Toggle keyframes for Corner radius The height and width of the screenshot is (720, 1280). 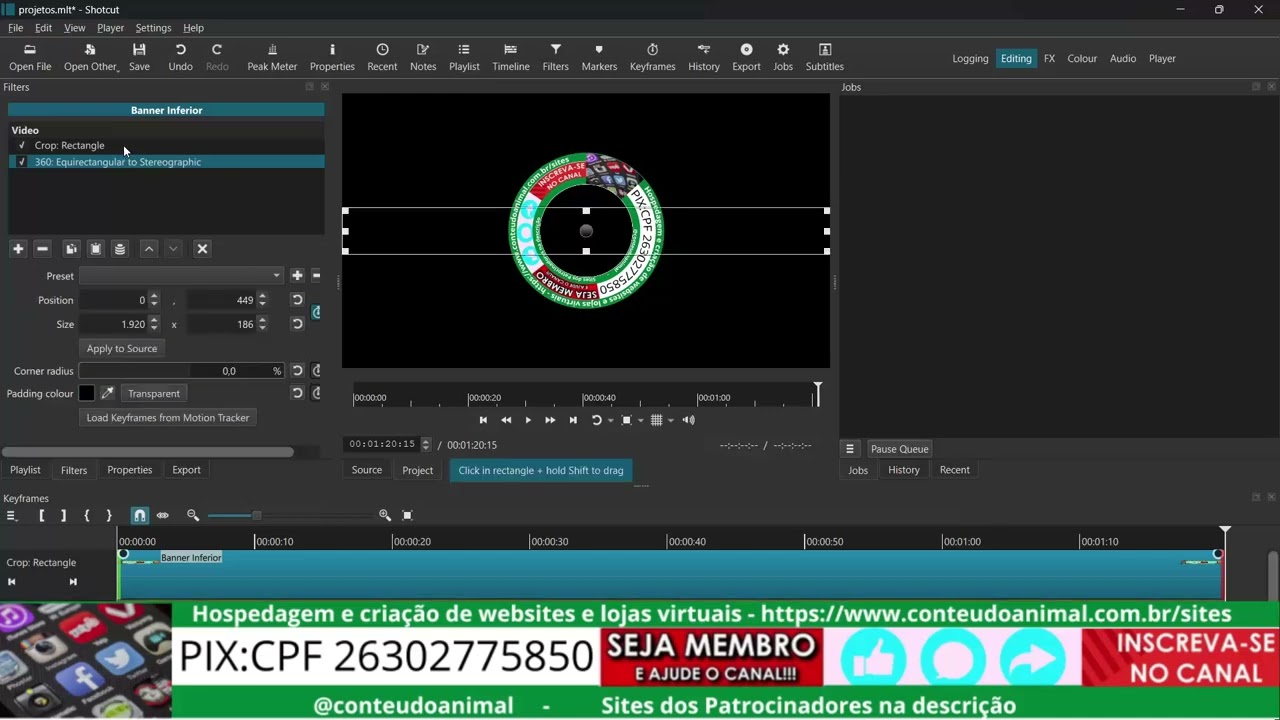point(317,371)
